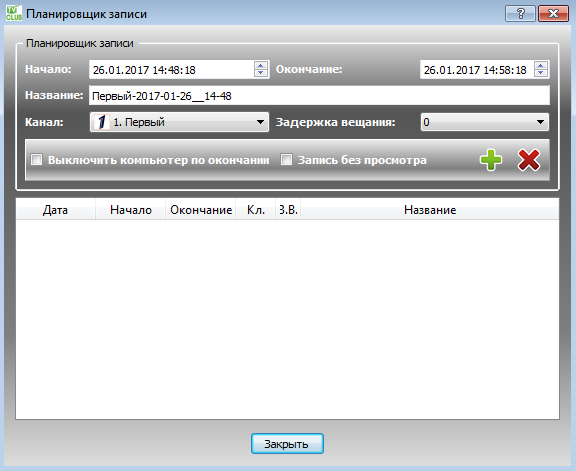Click the Название text field

(x=319, y=96)
